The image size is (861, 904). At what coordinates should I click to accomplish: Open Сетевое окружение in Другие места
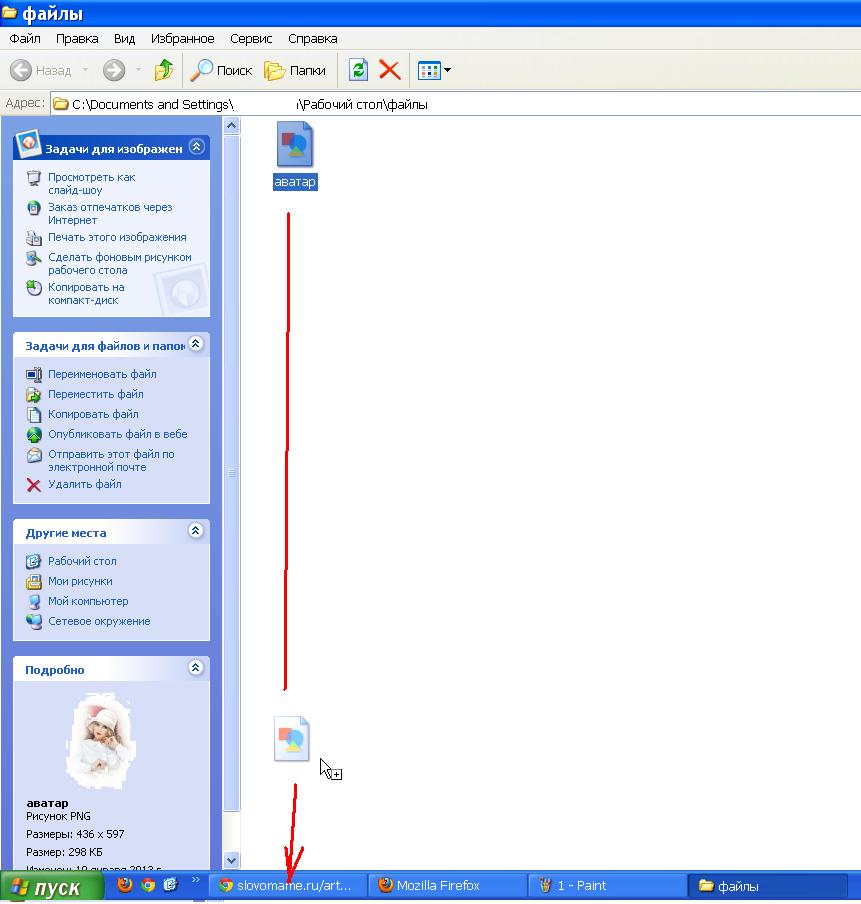tap(99, 622)
